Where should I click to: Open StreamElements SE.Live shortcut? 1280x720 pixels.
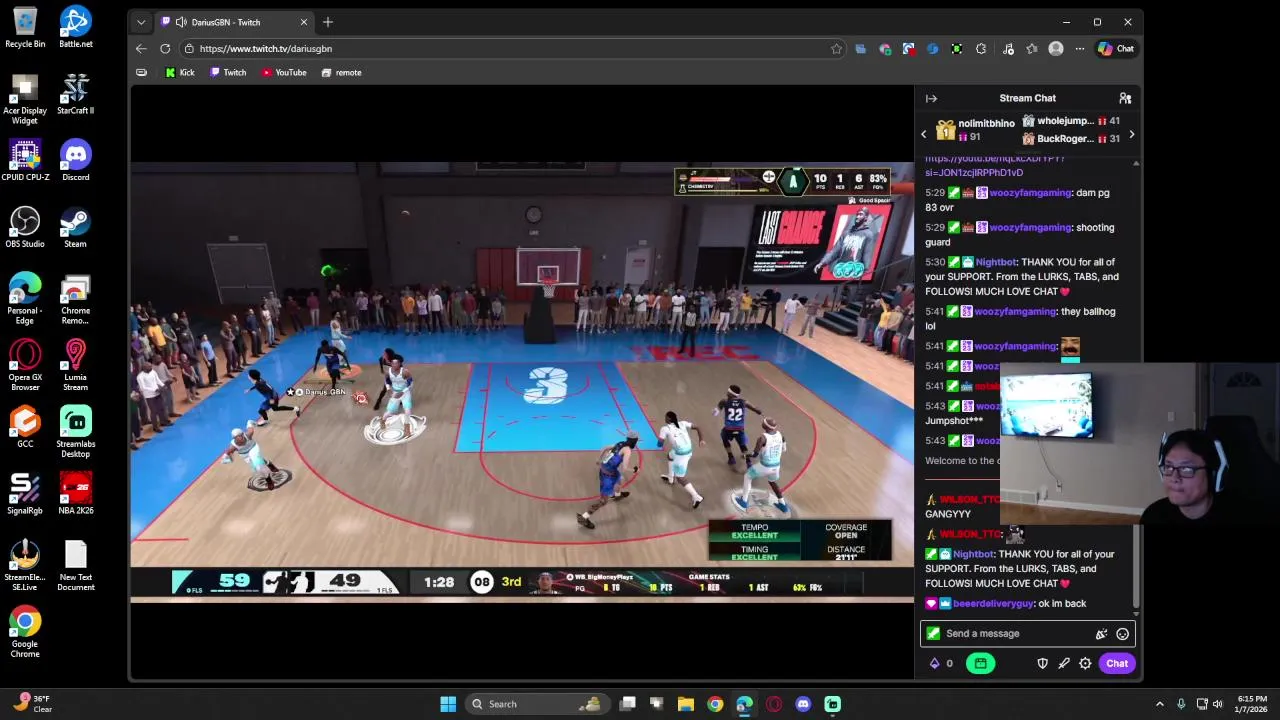pos(25,565)
